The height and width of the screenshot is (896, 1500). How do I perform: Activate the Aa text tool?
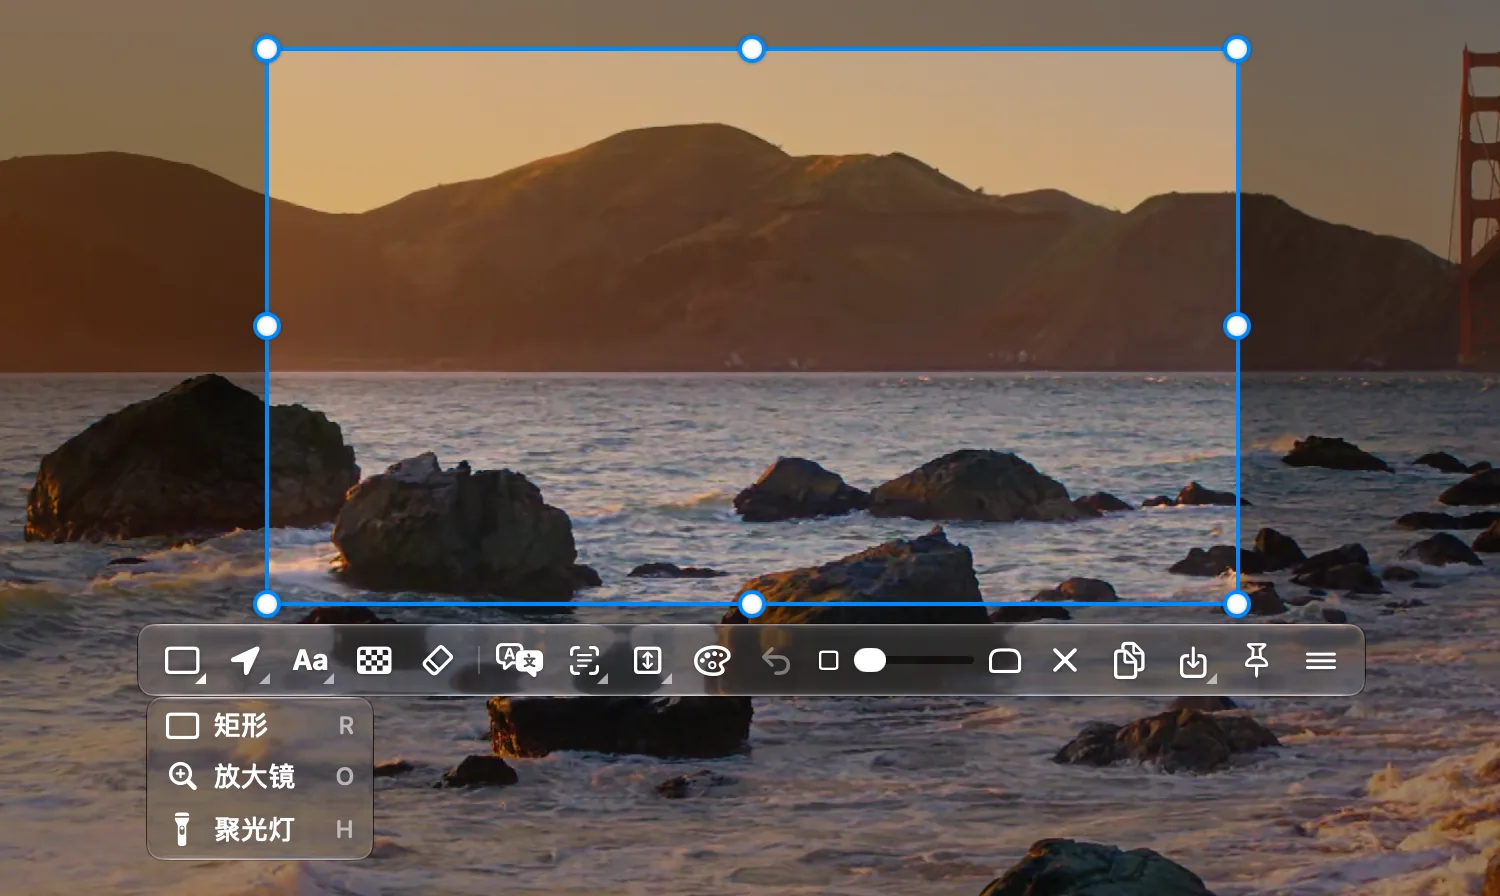310,661
